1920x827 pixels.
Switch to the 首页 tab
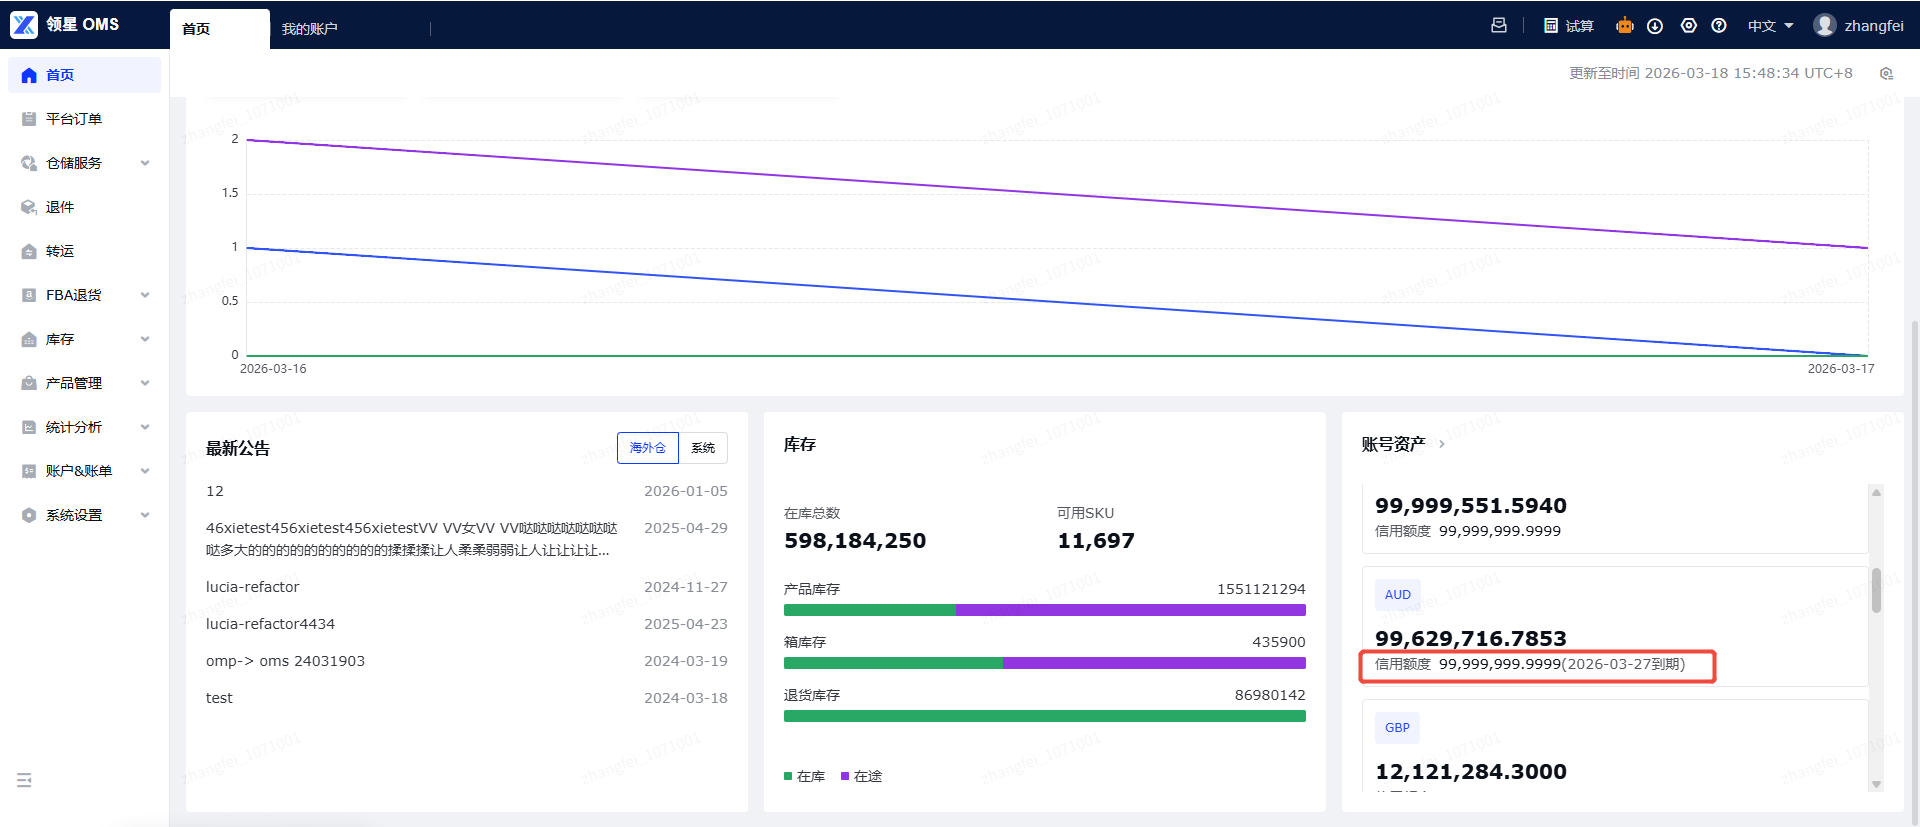[220, 29]
